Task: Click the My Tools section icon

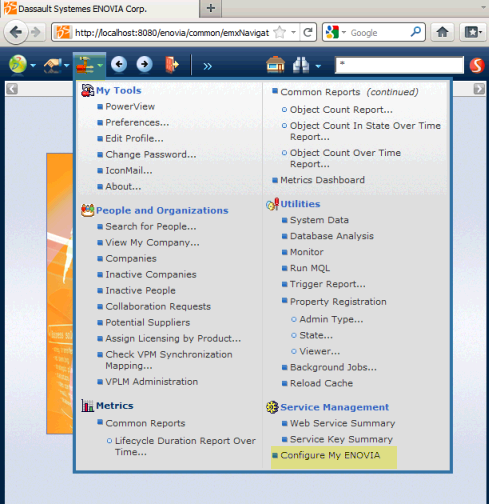Action: click(87, 90)
